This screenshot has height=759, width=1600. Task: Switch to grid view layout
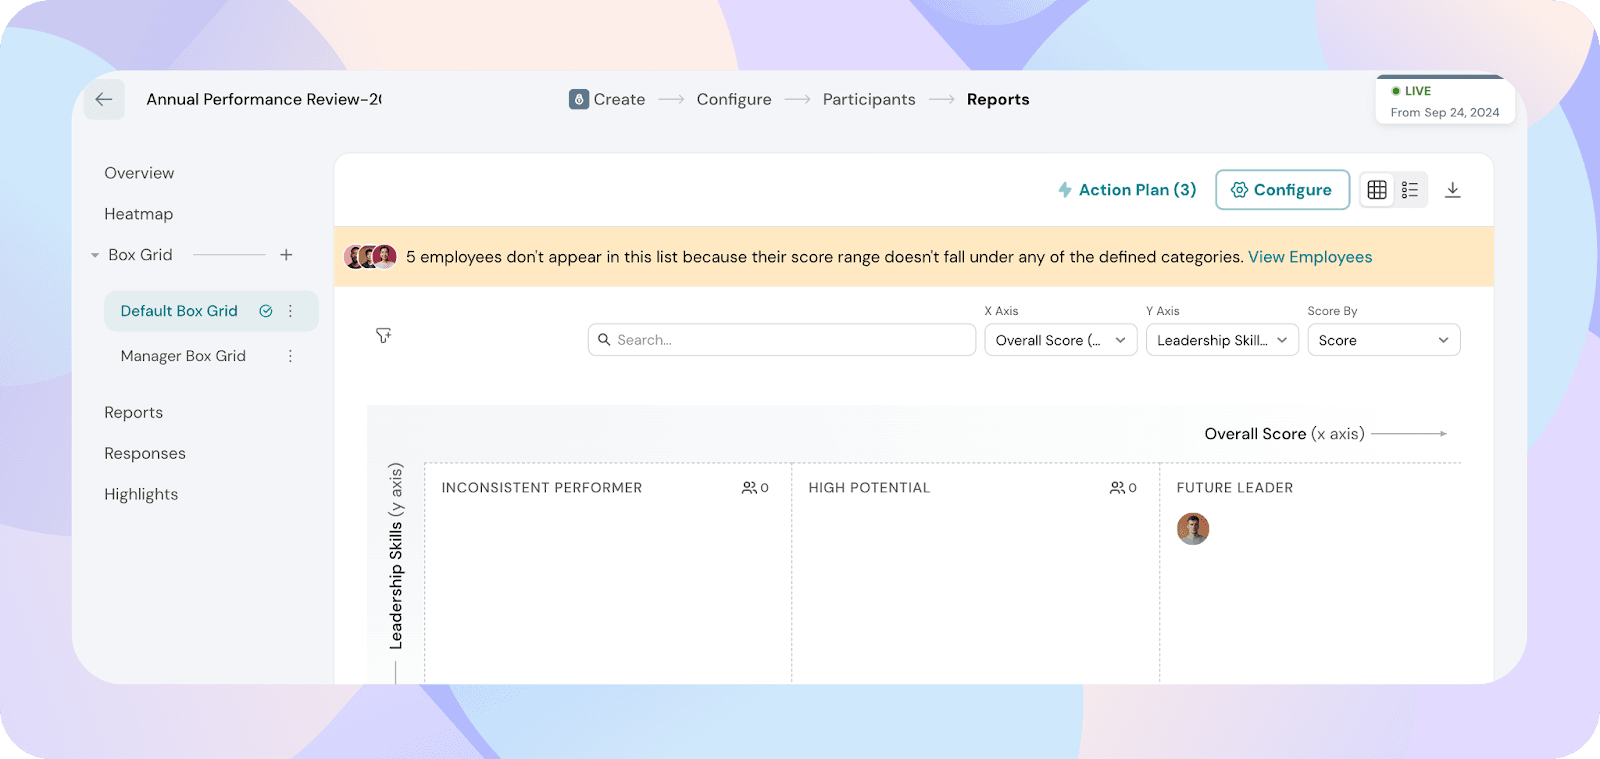coord(1377,190)
